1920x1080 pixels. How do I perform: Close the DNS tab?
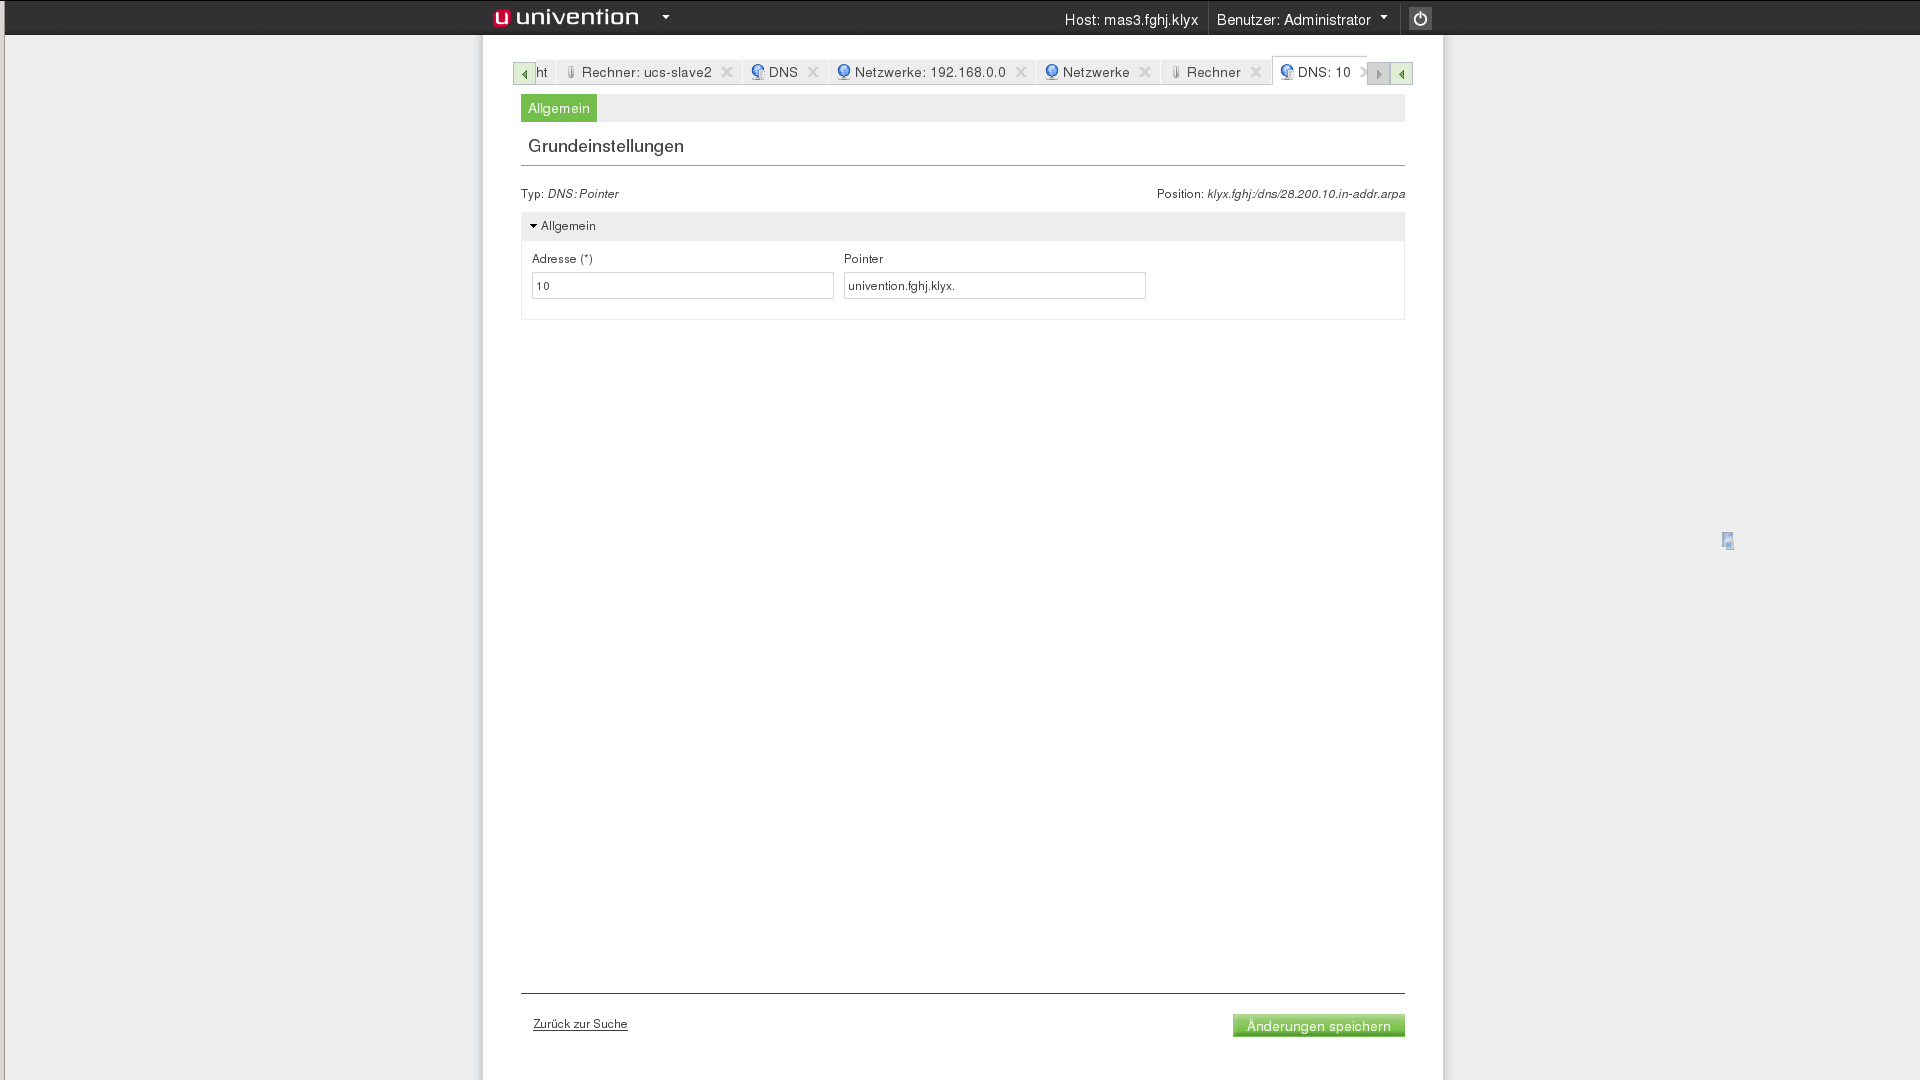point(813,72)
